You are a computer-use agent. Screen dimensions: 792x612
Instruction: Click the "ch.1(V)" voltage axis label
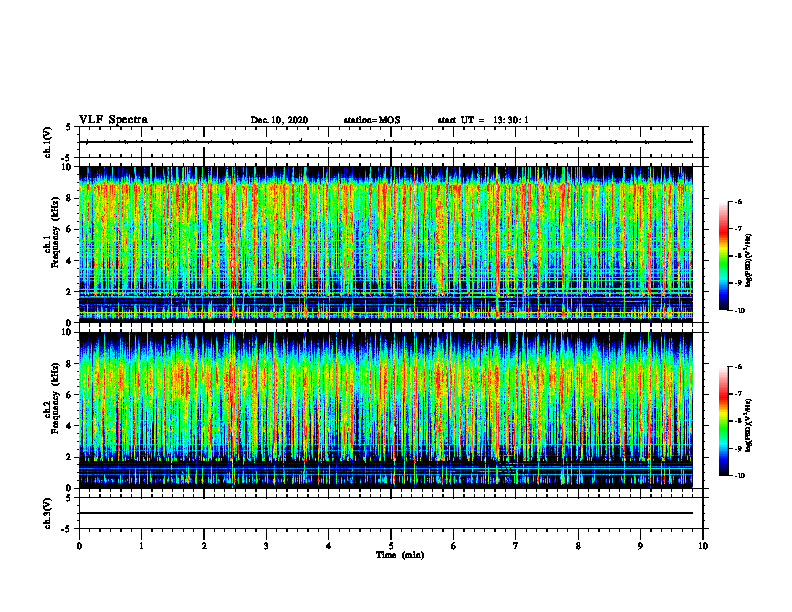click(x=48, y=142)
